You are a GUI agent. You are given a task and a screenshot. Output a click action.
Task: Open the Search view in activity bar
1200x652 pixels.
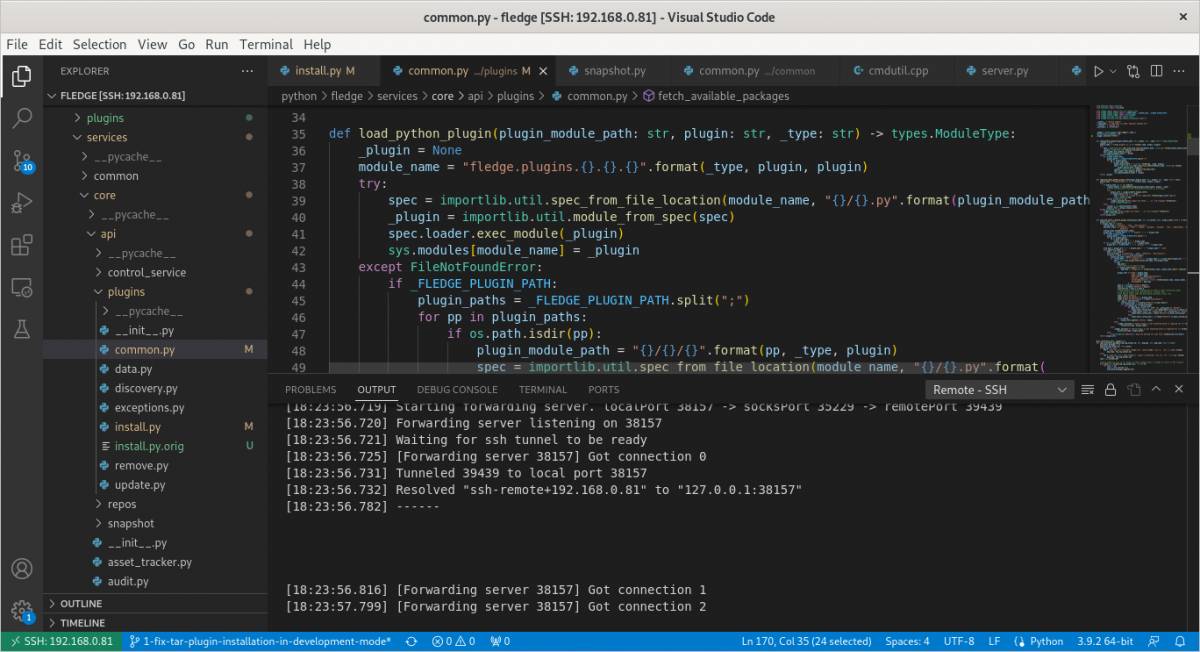21,118
